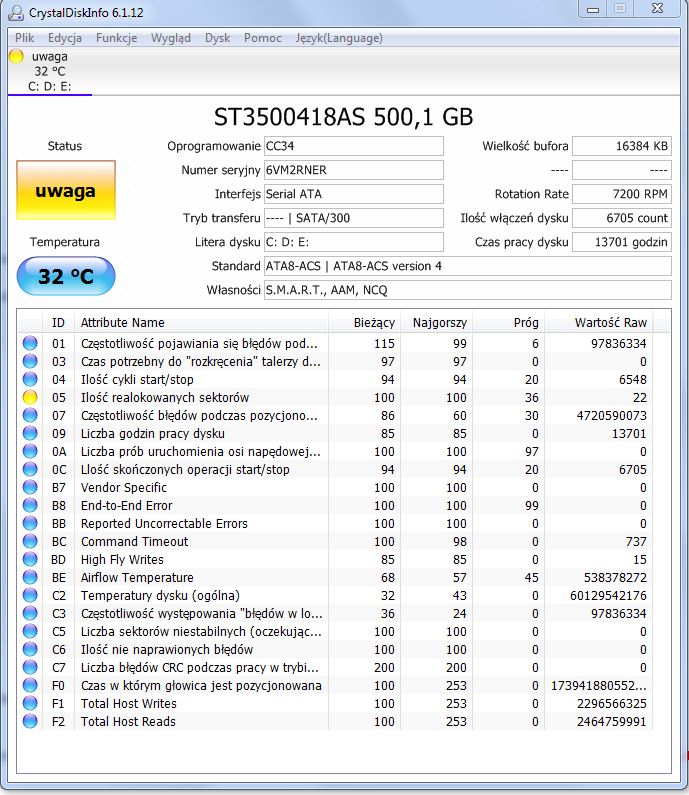Click the Standard field ATA8-ACS

pos(468,266)
